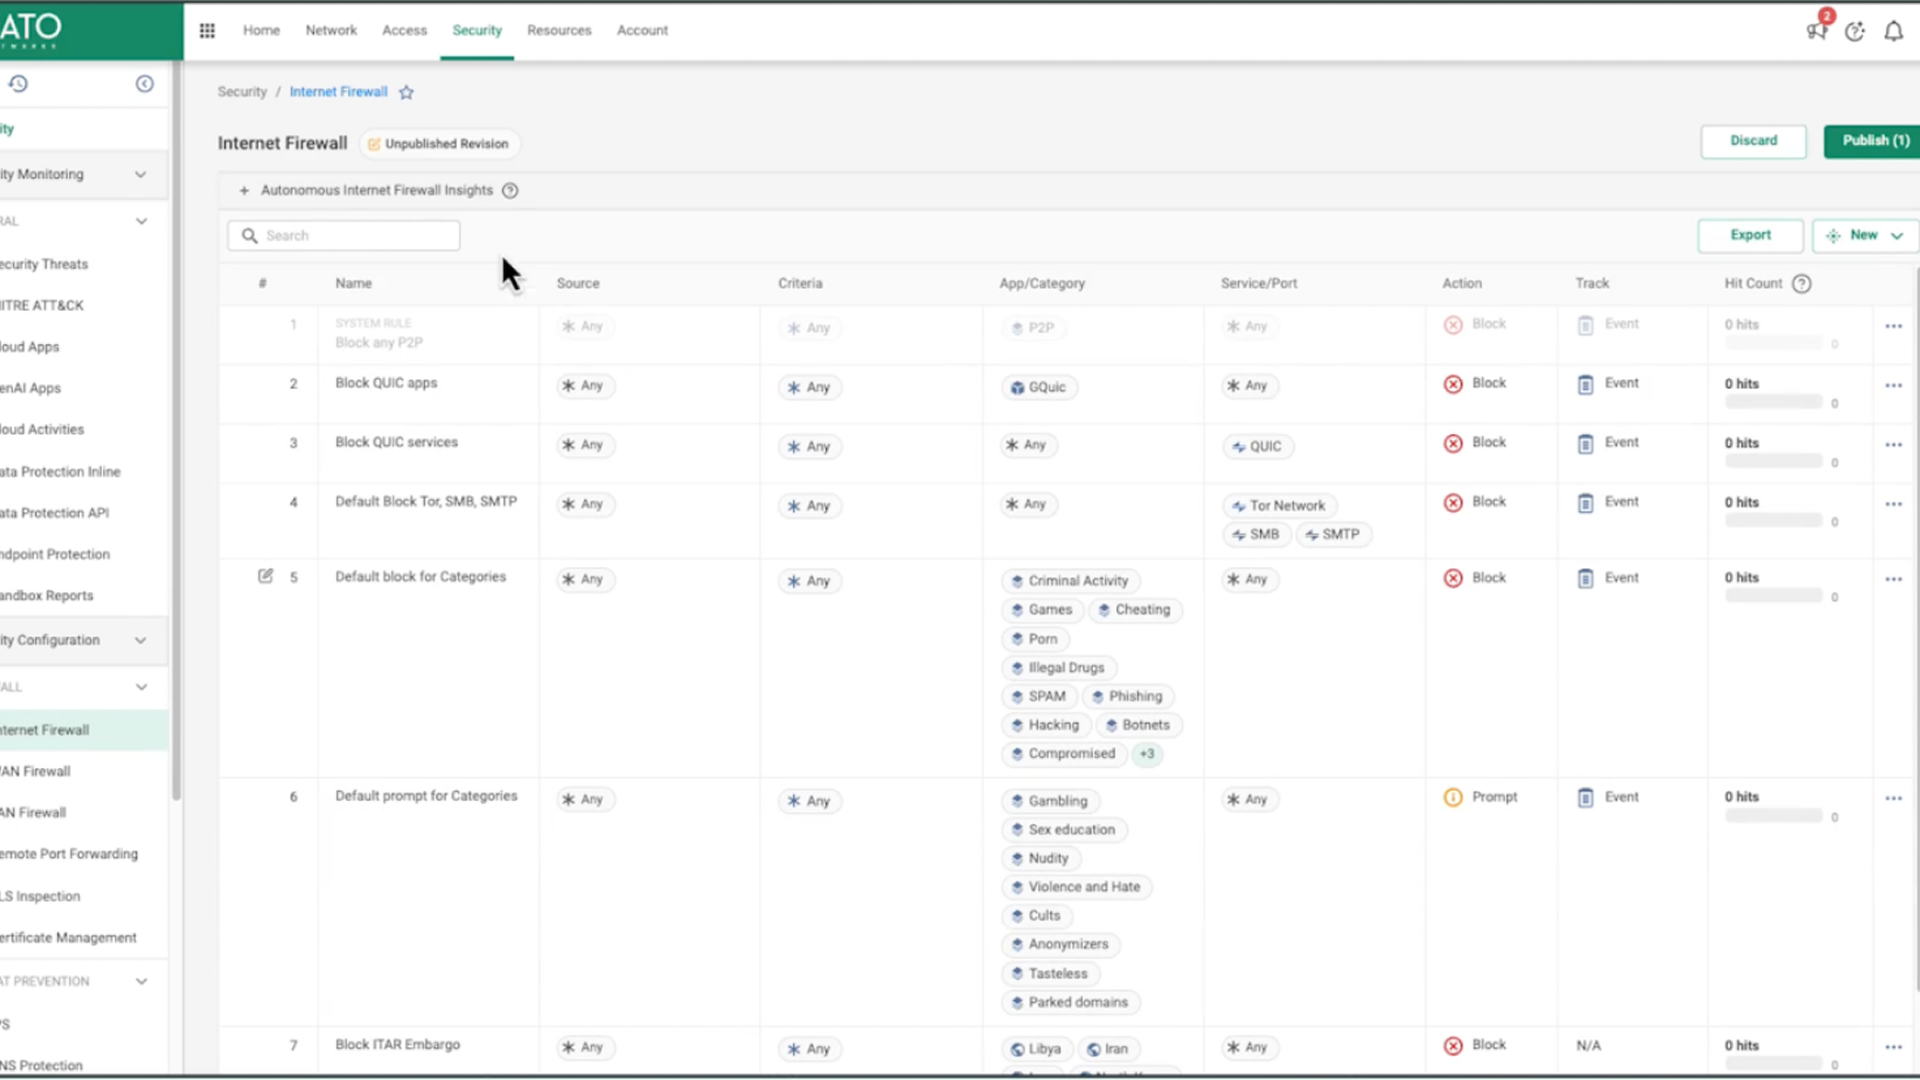Click the notifications bell icon

1893,31
